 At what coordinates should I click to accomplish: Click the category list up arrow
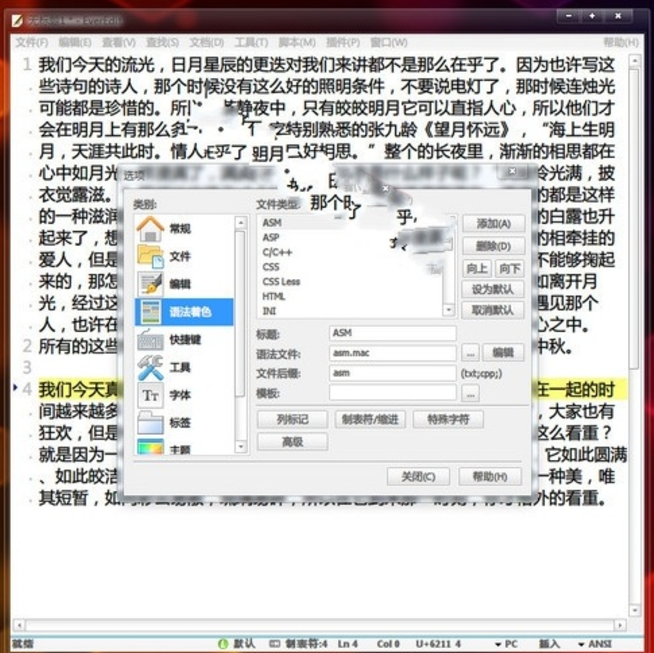click(241, 223)
